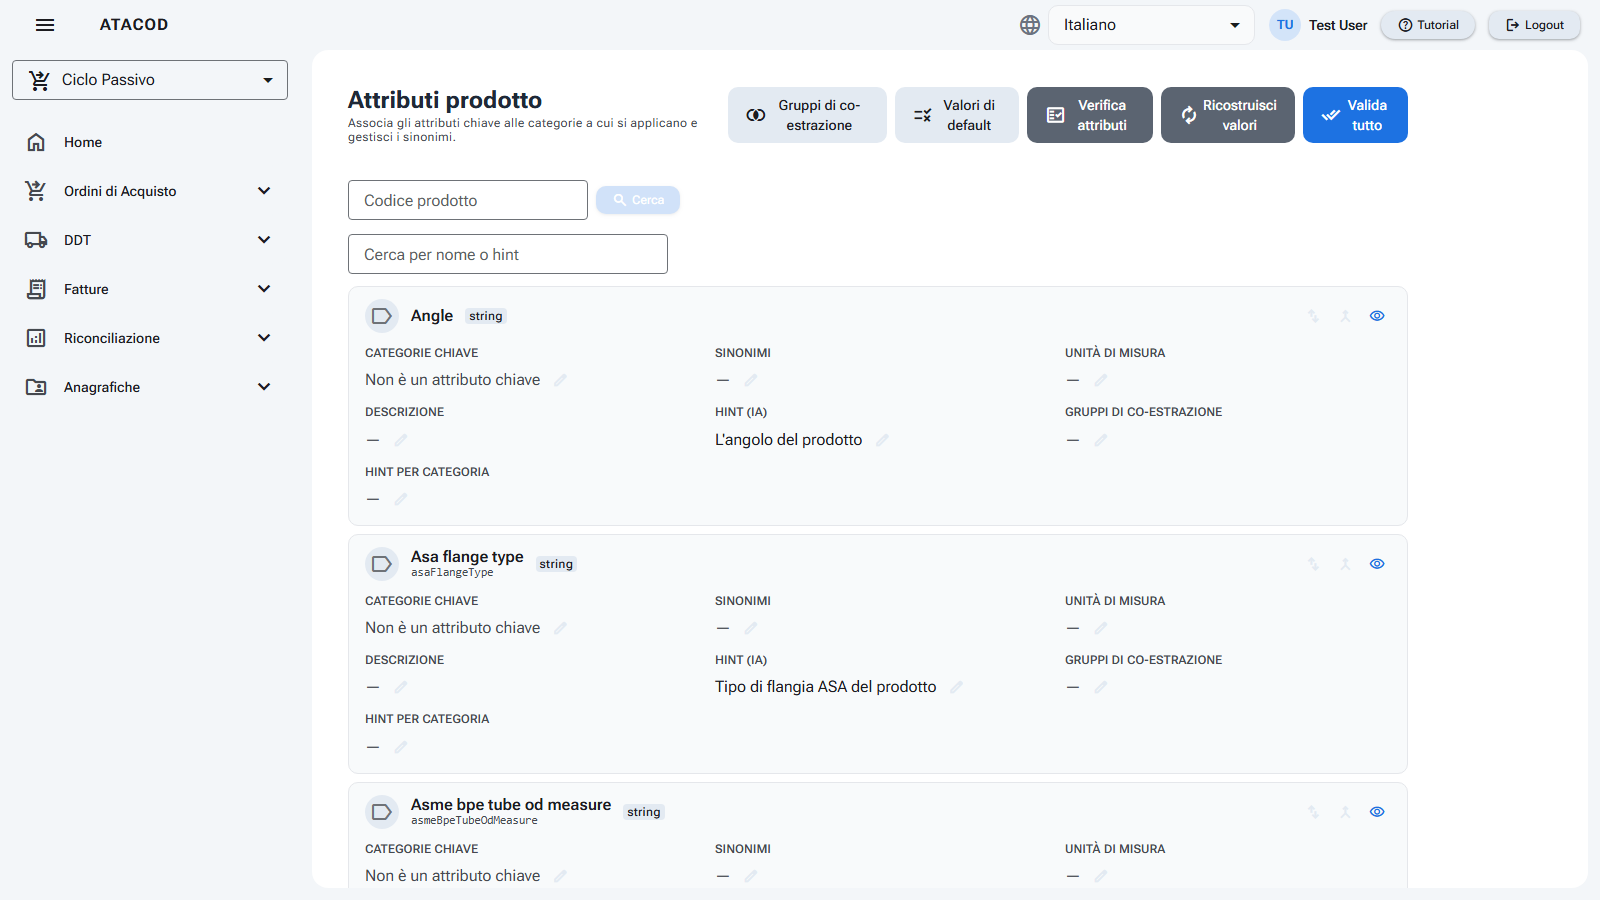Click the swap arrows icon on Asa flange type card
The image size is (1600, 900).
pyautogui.click(x=1313, y=564)
